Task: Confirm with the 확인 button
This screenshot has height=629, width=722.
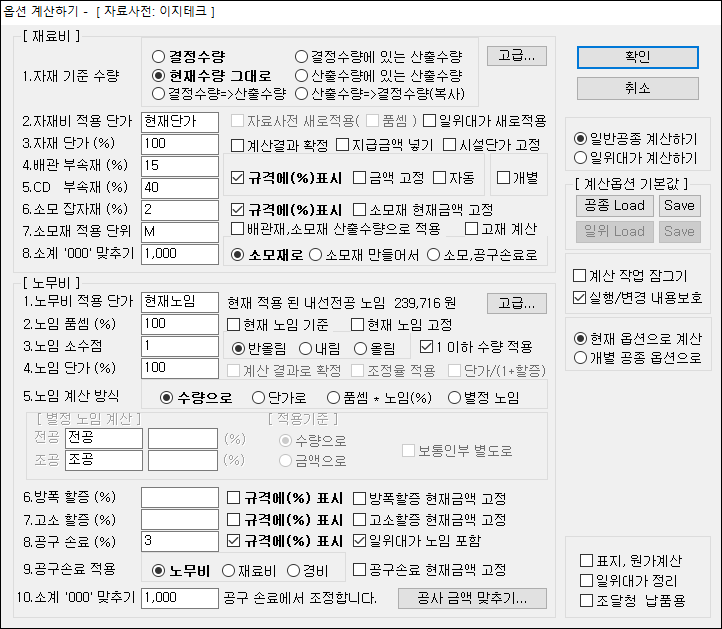Action: point(637,57)
